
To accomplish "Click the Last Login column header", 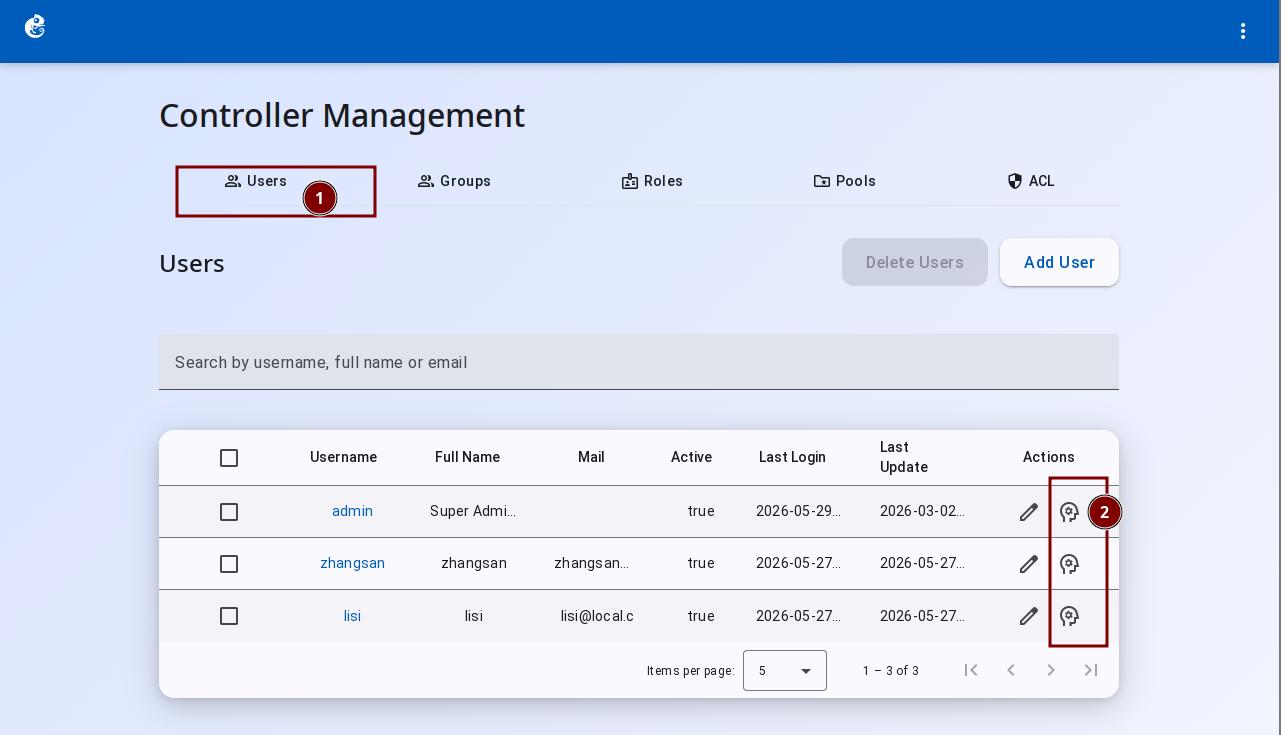I will [792, 457].
